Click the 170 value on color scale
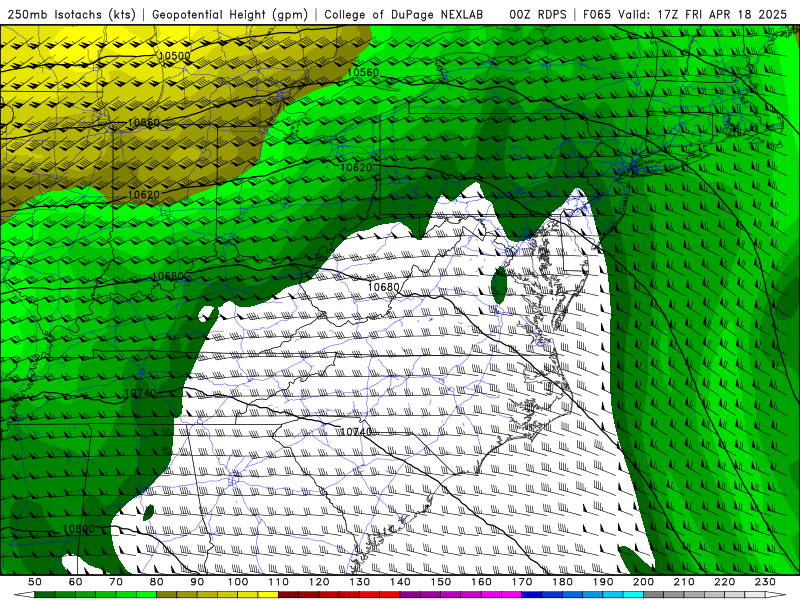The height and width of the screenshot is (600, 800). (522, 582)
